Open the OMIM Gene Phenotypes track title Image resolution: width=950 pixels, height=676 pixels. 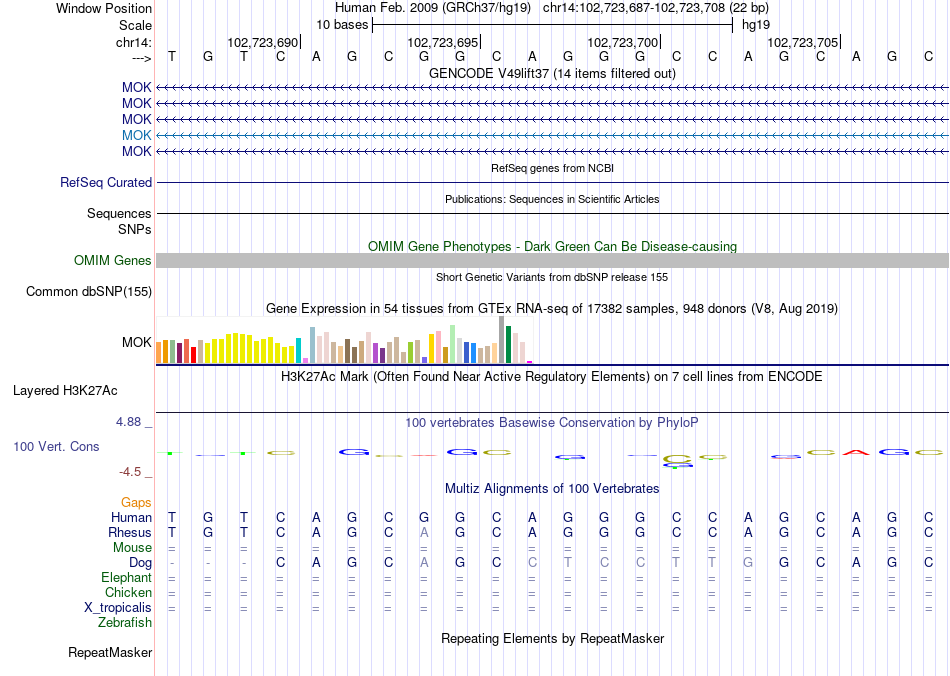pyautogui.click(x=552, y=247)
